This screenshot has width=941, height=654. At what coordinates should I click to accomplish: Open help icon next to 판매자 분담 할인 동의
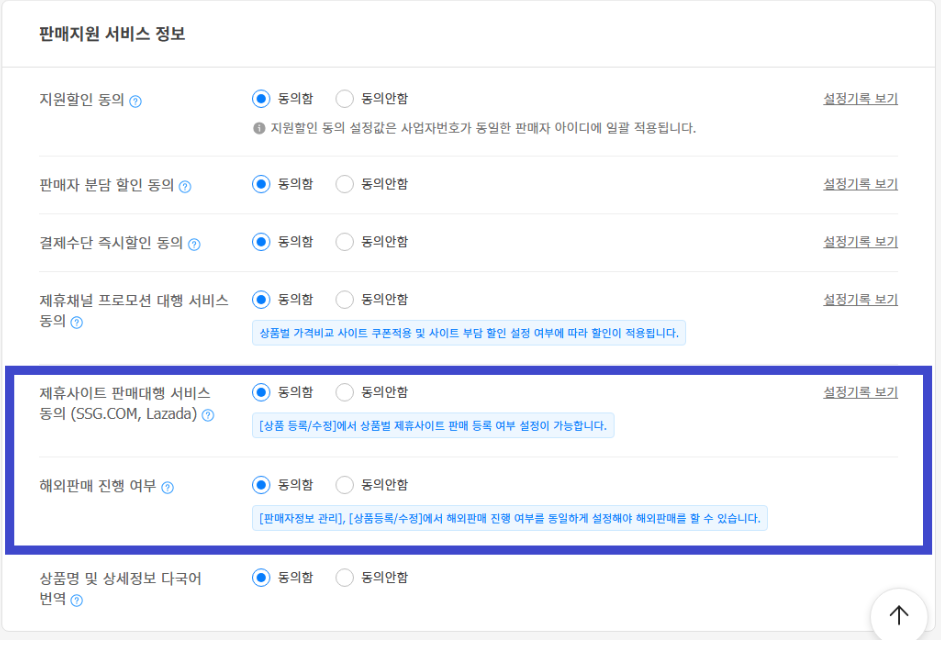(185, 187)
